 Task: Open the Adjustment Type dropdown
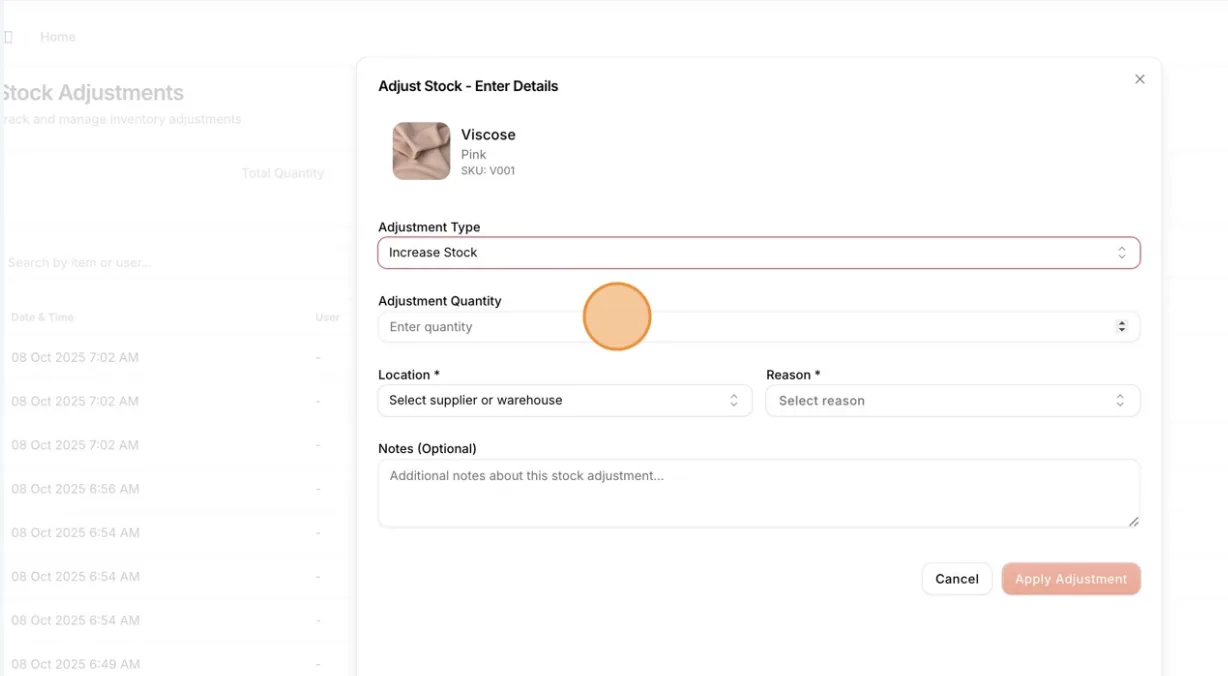click(759, 253)
